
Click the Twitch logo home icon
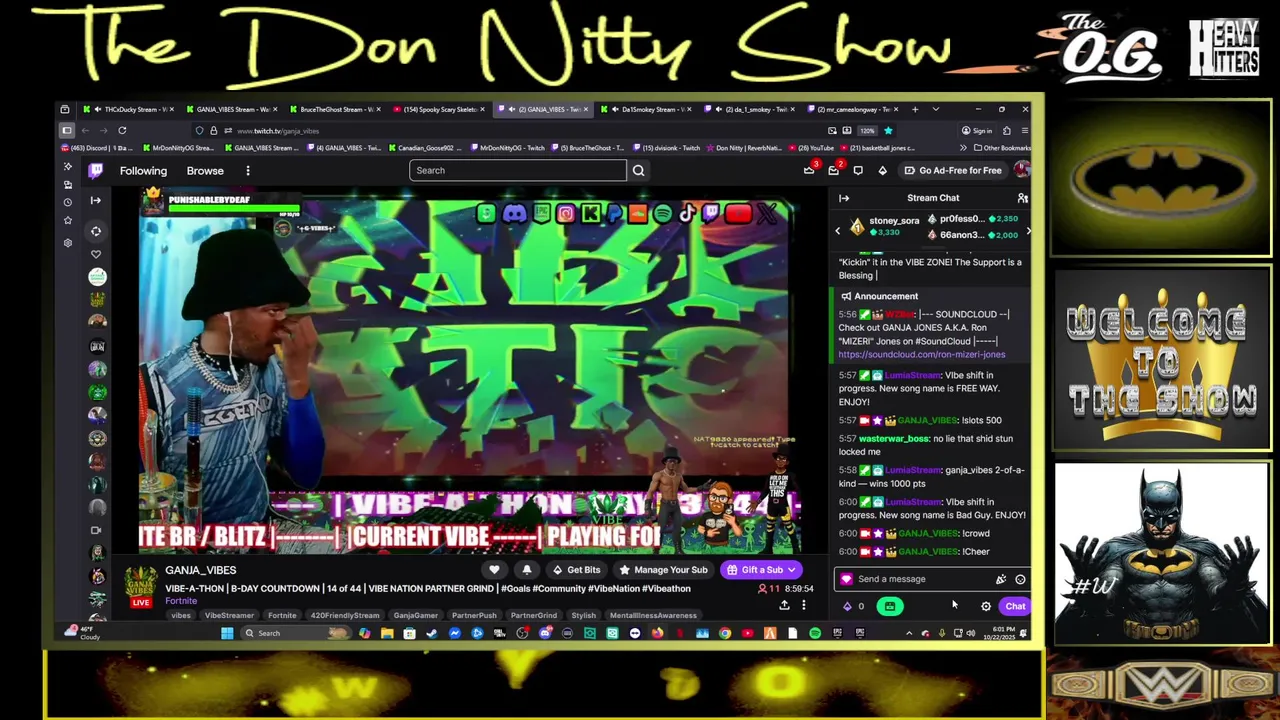[96, 171]
